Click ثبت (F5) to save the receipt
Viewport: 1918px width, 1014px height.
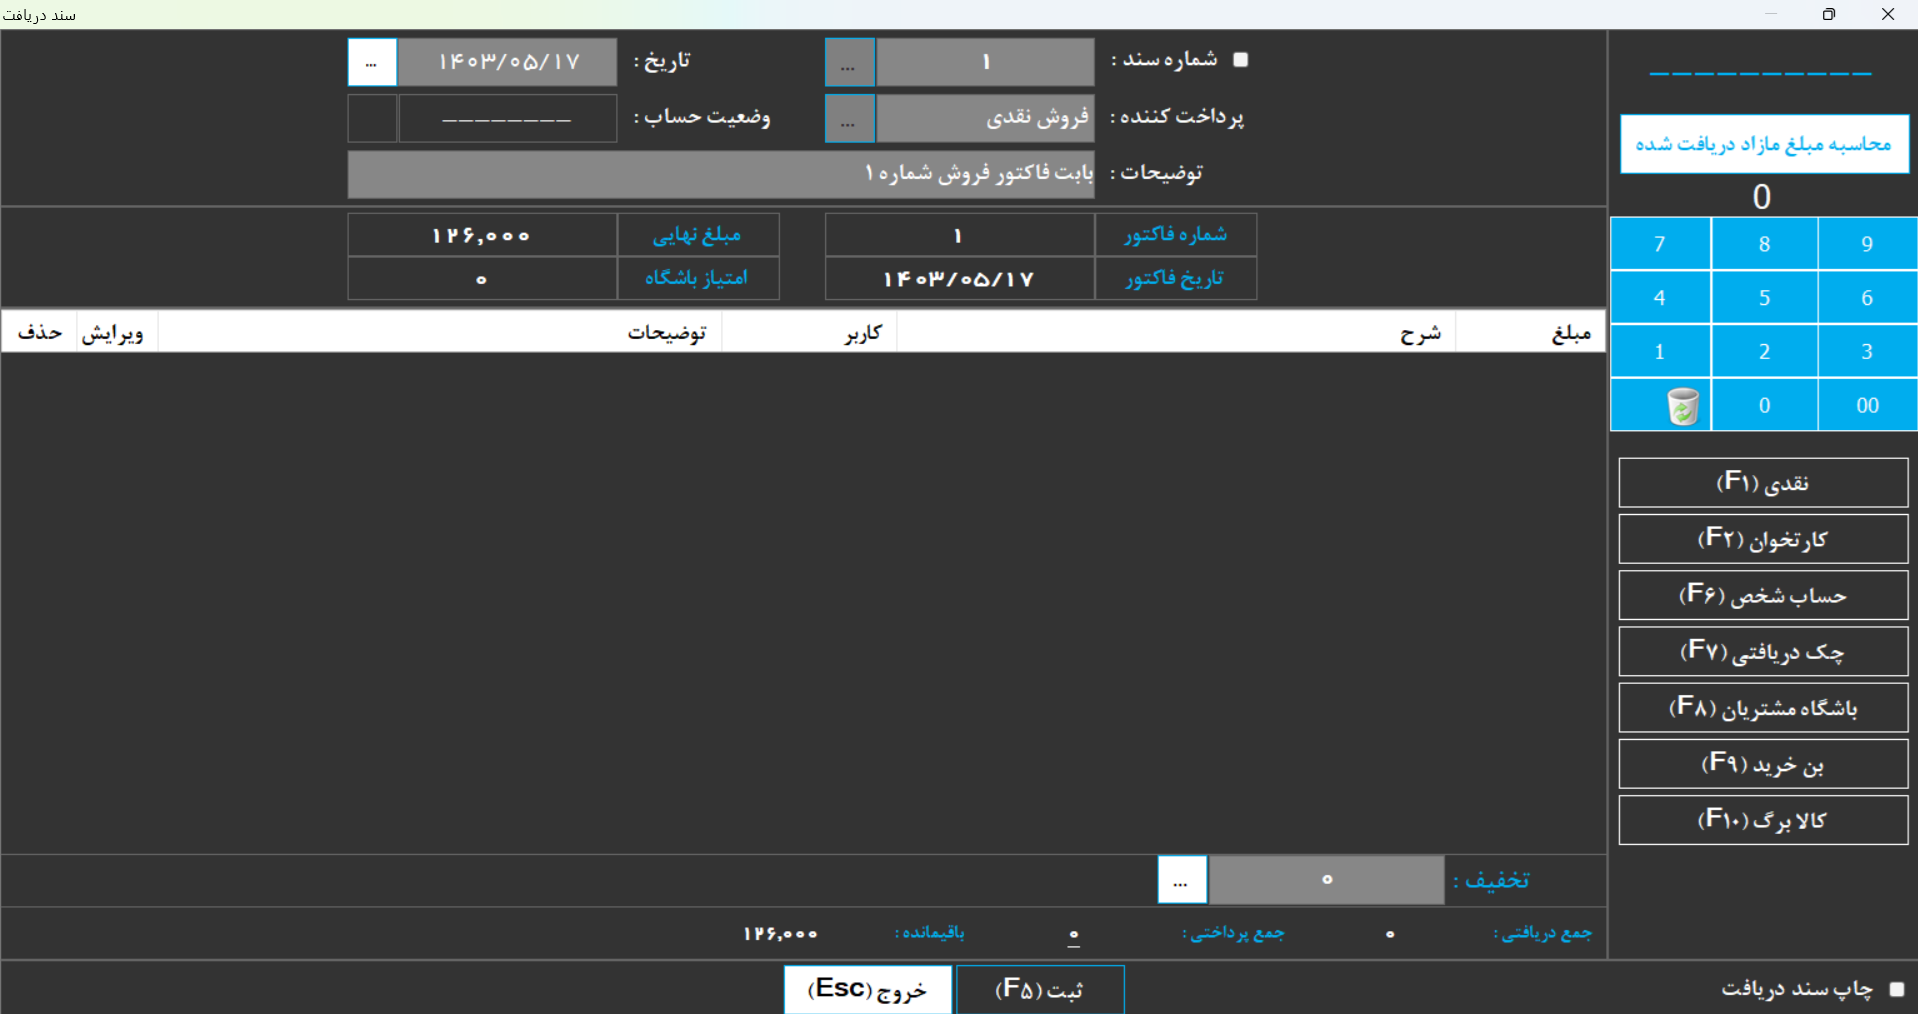pyautogui.click(x=1040, y=989)
